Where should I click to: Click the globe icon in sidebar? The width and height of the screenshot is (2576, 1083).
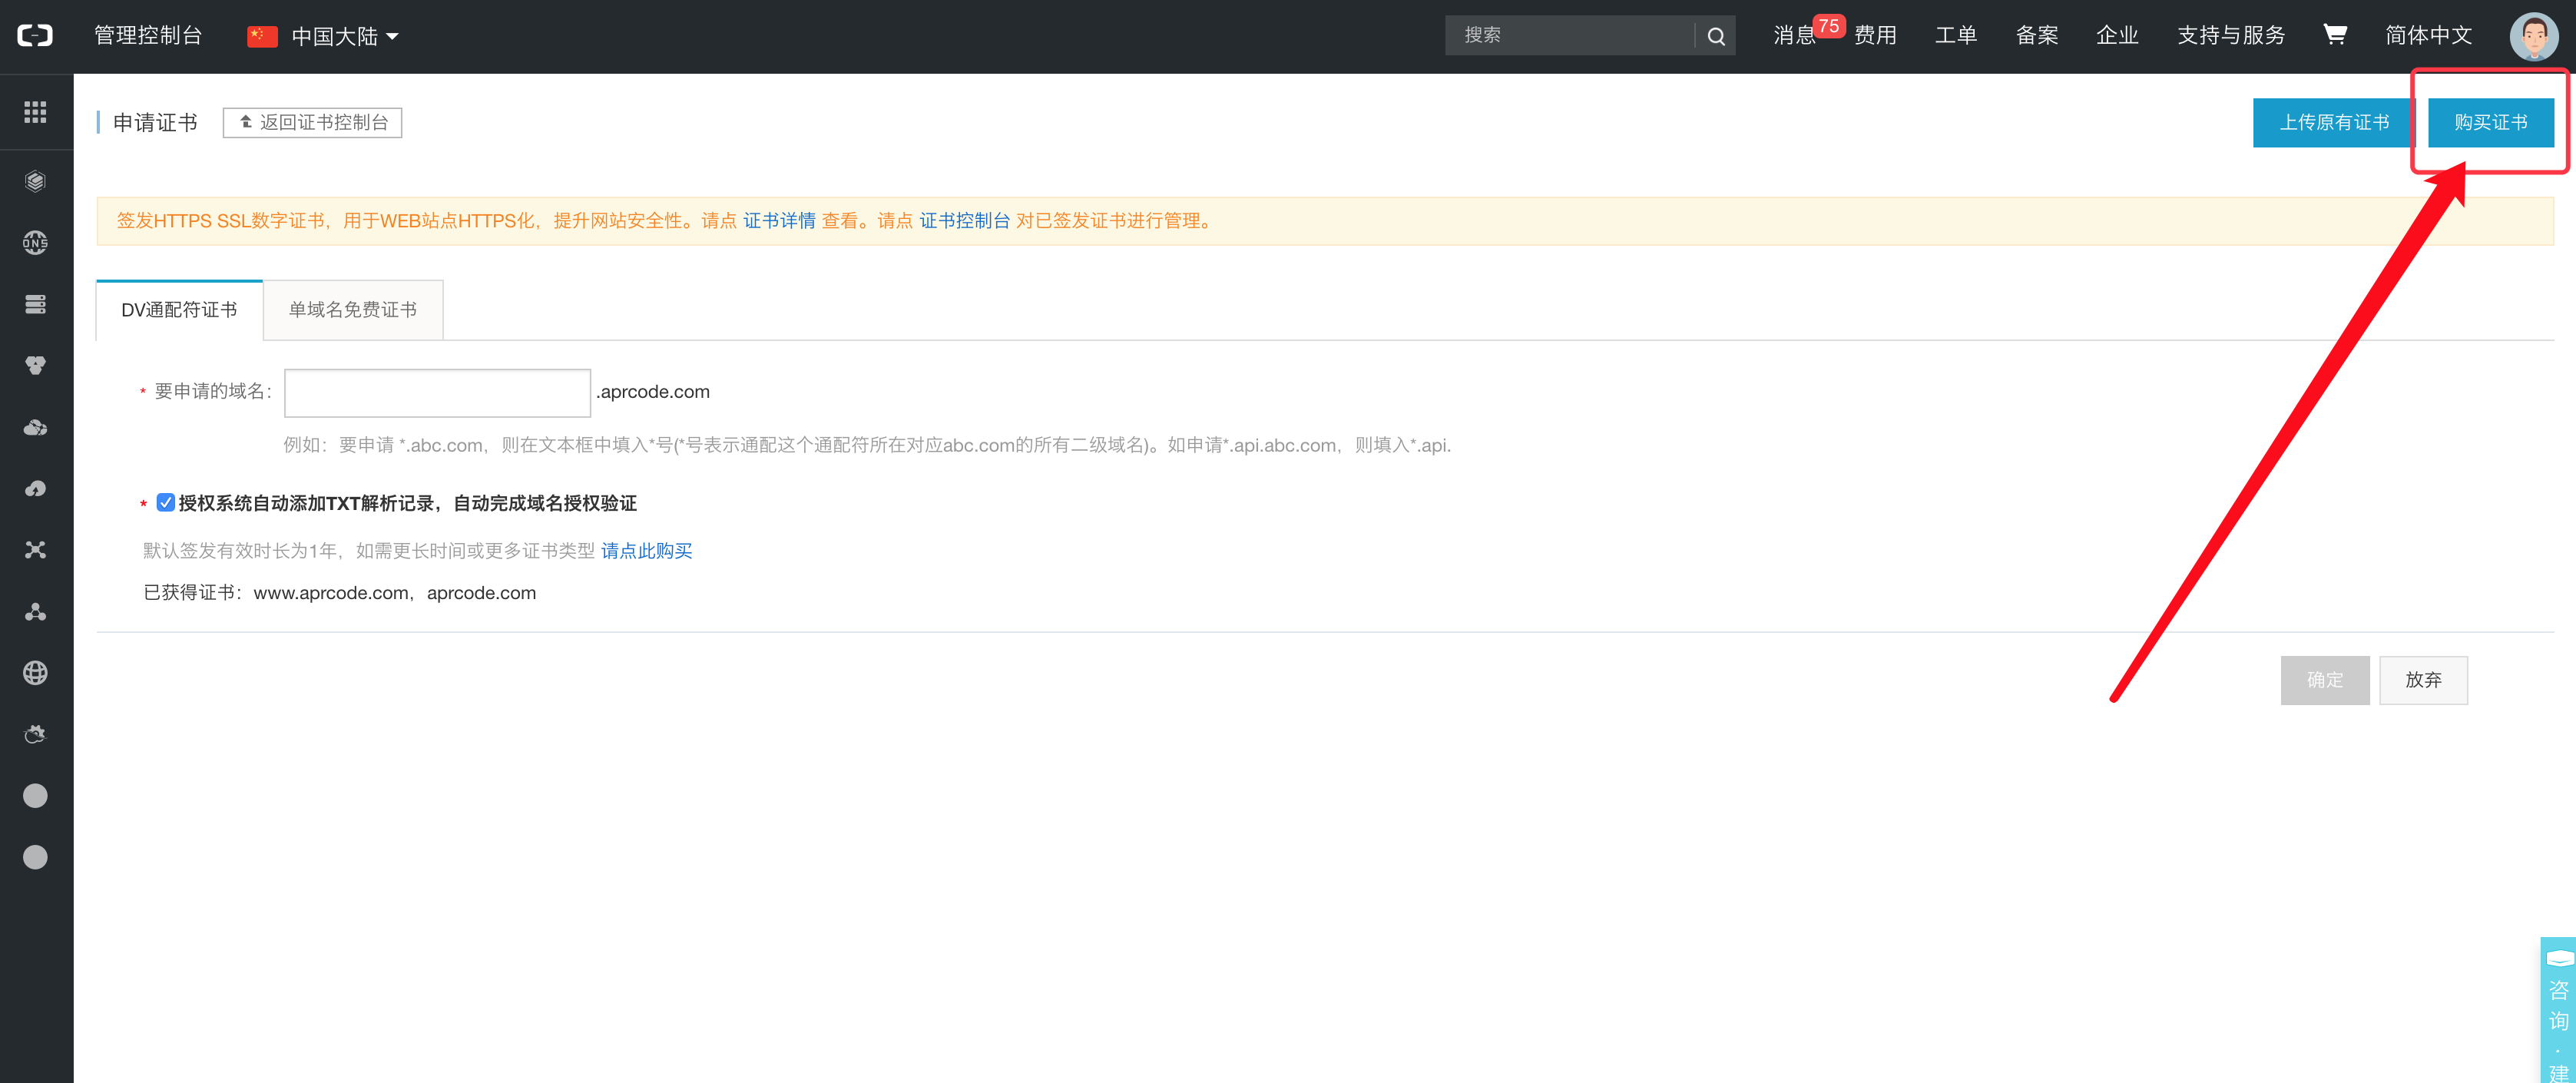coord(35,673)
